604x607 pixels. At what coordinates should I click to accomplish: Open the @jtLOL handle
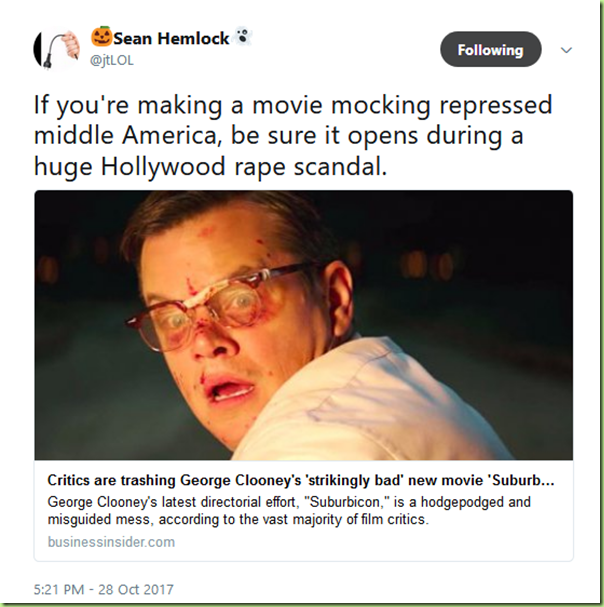coord(112,60)
